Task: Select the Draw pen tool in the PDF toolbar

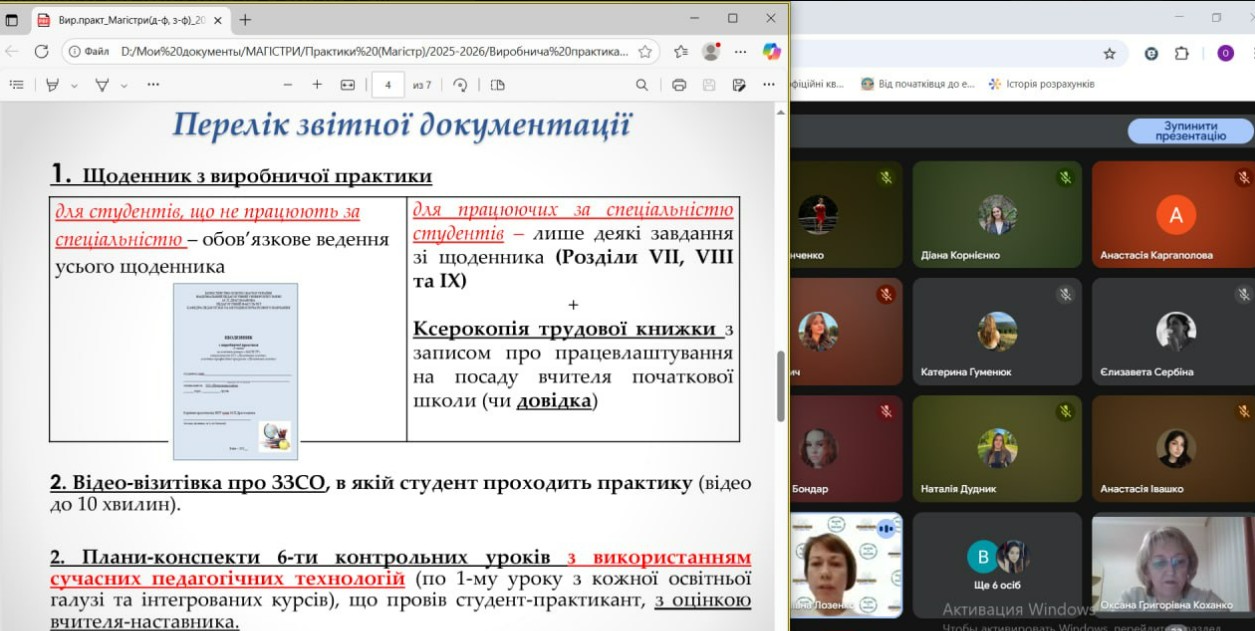Action: pos(54,85)
